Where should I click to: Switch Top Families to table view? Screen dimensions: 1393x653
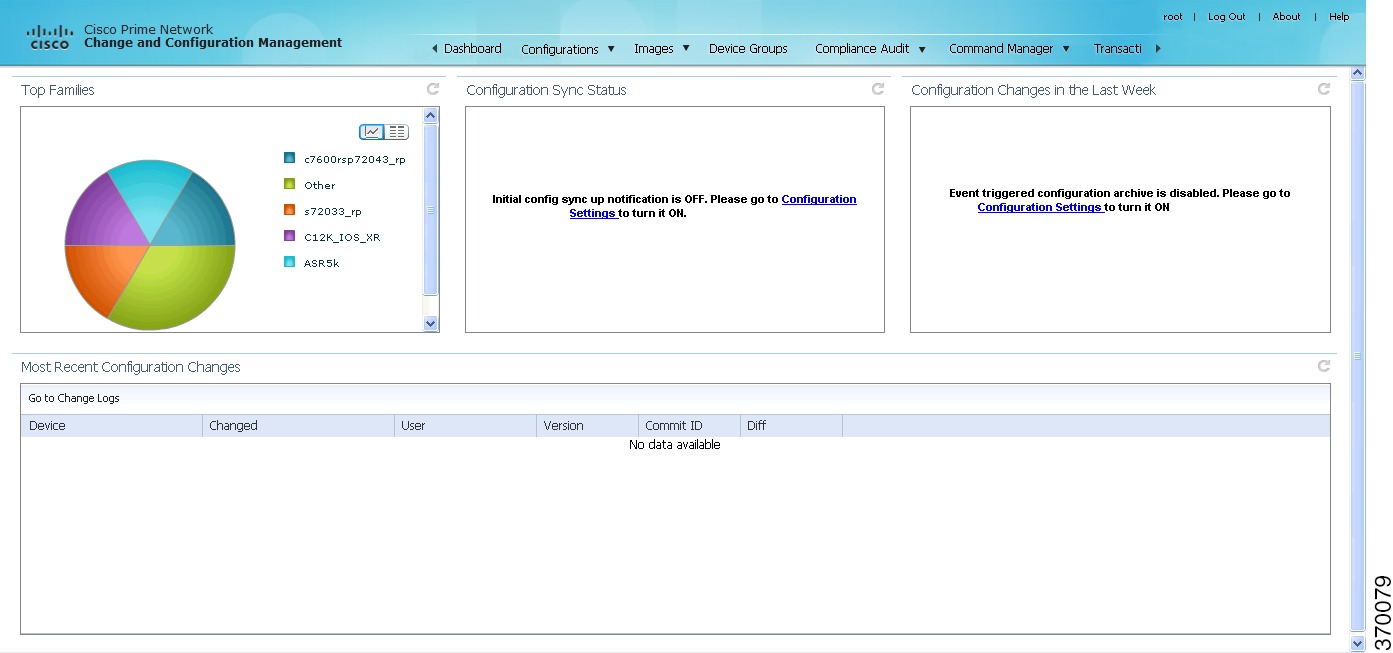397,132
